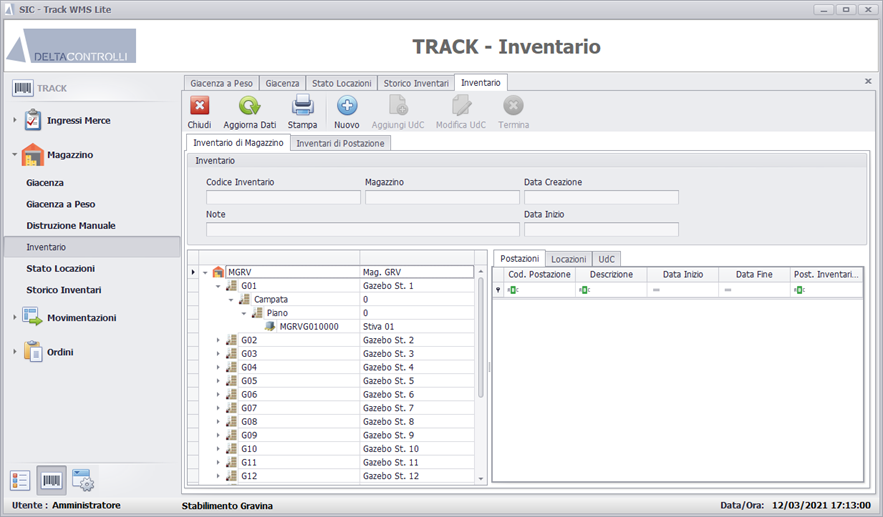Select the list view icon in the sidebar bottom bar
The image size is (883, 517).
click(x=20, y=480)
